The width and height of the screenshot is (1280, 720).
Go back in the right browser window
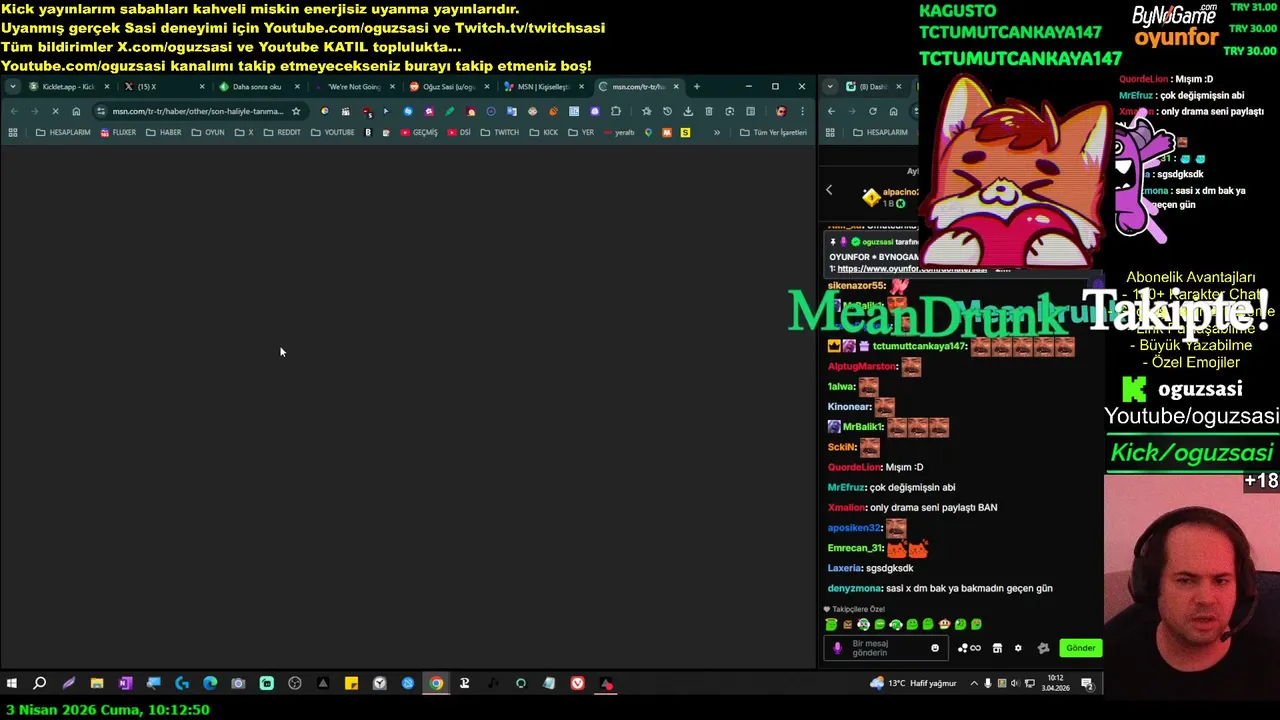click(x=831, y=111)
